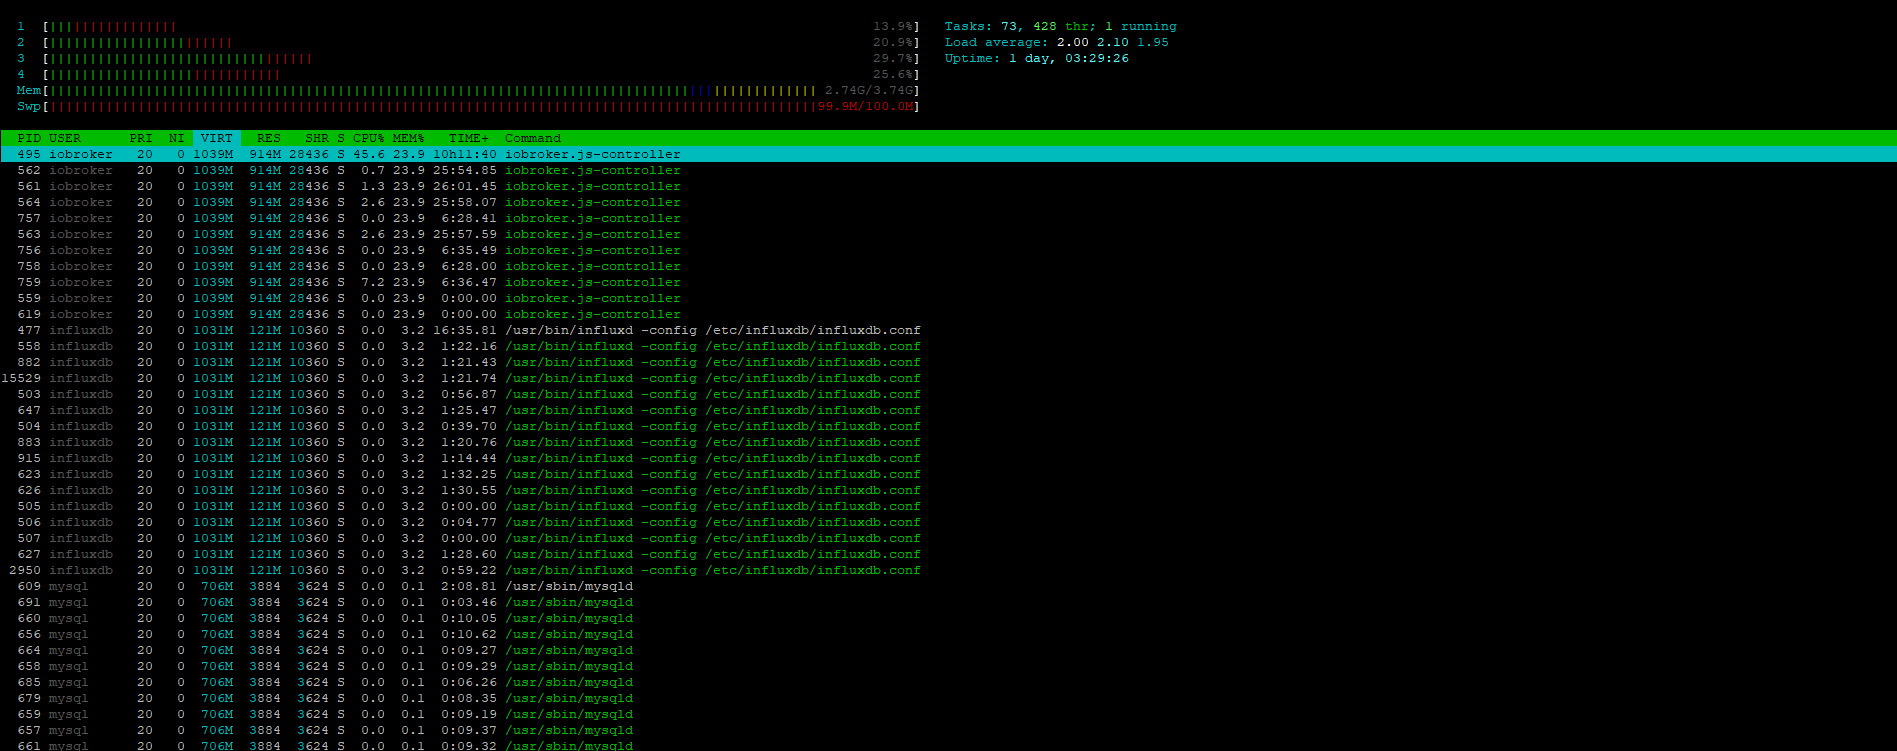Select mysql process row PID 656
Viewport: 1897px width, 751px height.
[948, 634]
